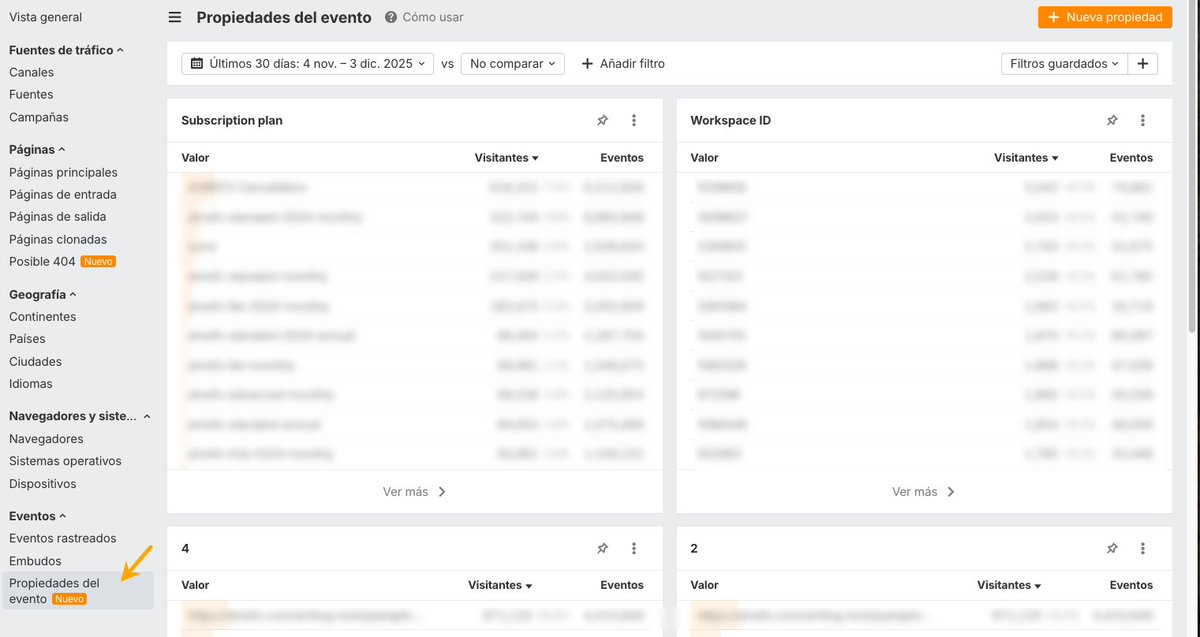
Task: Click Valor column header in Subscription plan
Action: 195,158
